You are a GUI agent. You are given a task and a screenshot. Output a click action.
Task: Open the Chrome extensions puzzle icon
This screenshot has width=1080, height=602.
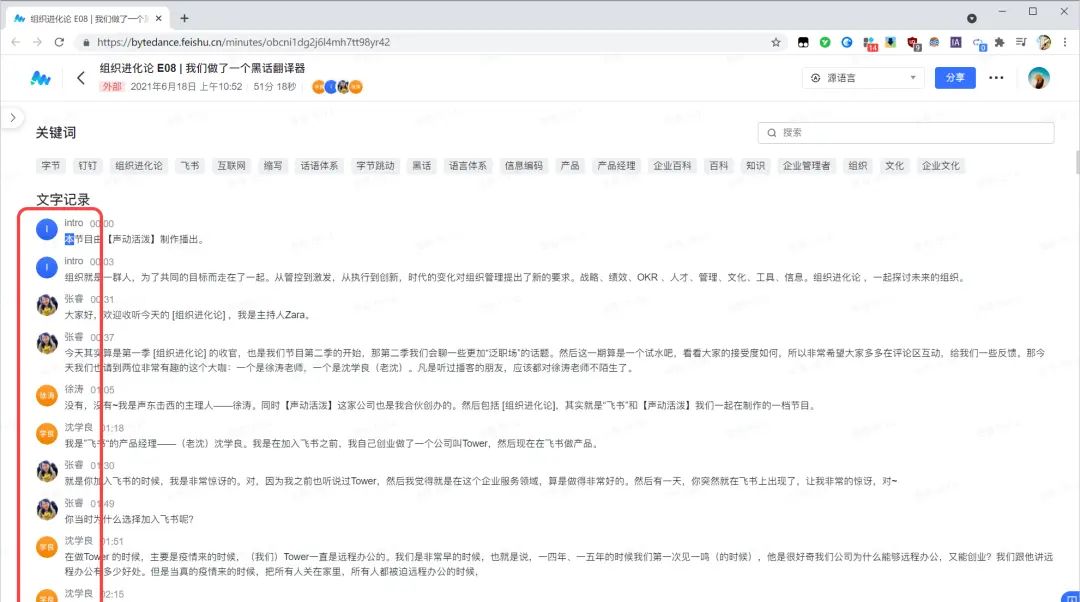click(999, 42)
